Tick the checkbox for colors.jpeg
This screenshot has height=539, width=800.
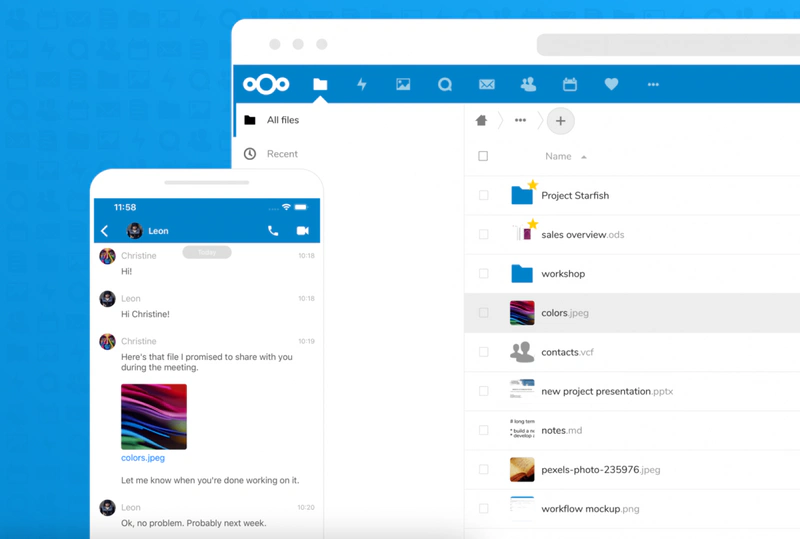tap(484, 312)
